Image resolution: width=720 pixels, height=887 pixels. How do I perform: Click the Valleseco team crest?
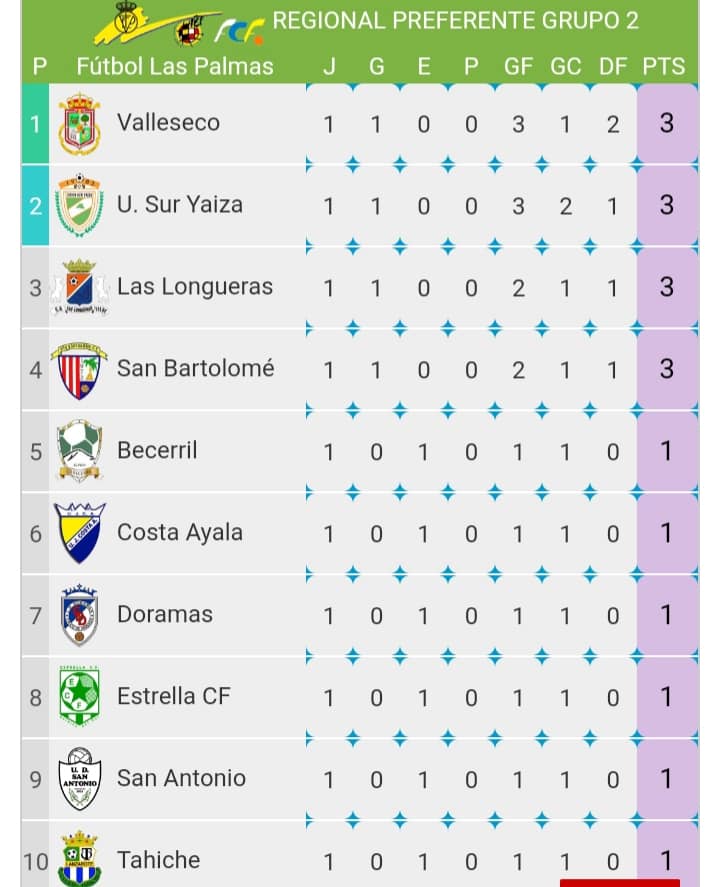[x=80, y=124]
